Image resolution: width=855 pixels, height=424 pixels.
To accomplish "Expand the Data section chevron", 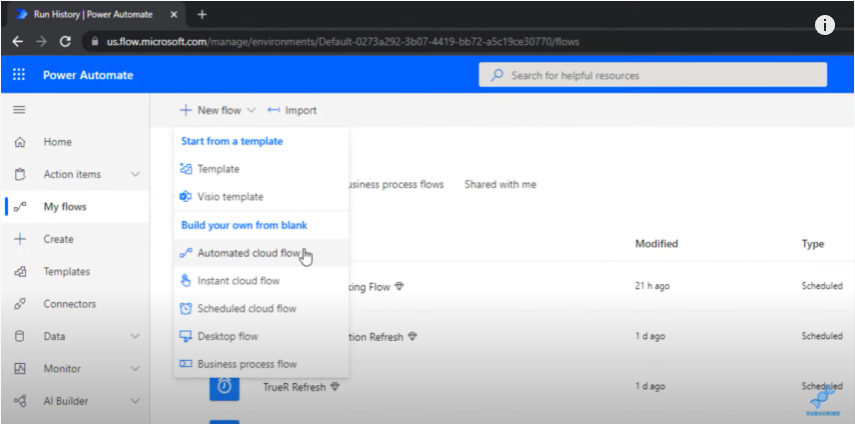I will point(135,336).
